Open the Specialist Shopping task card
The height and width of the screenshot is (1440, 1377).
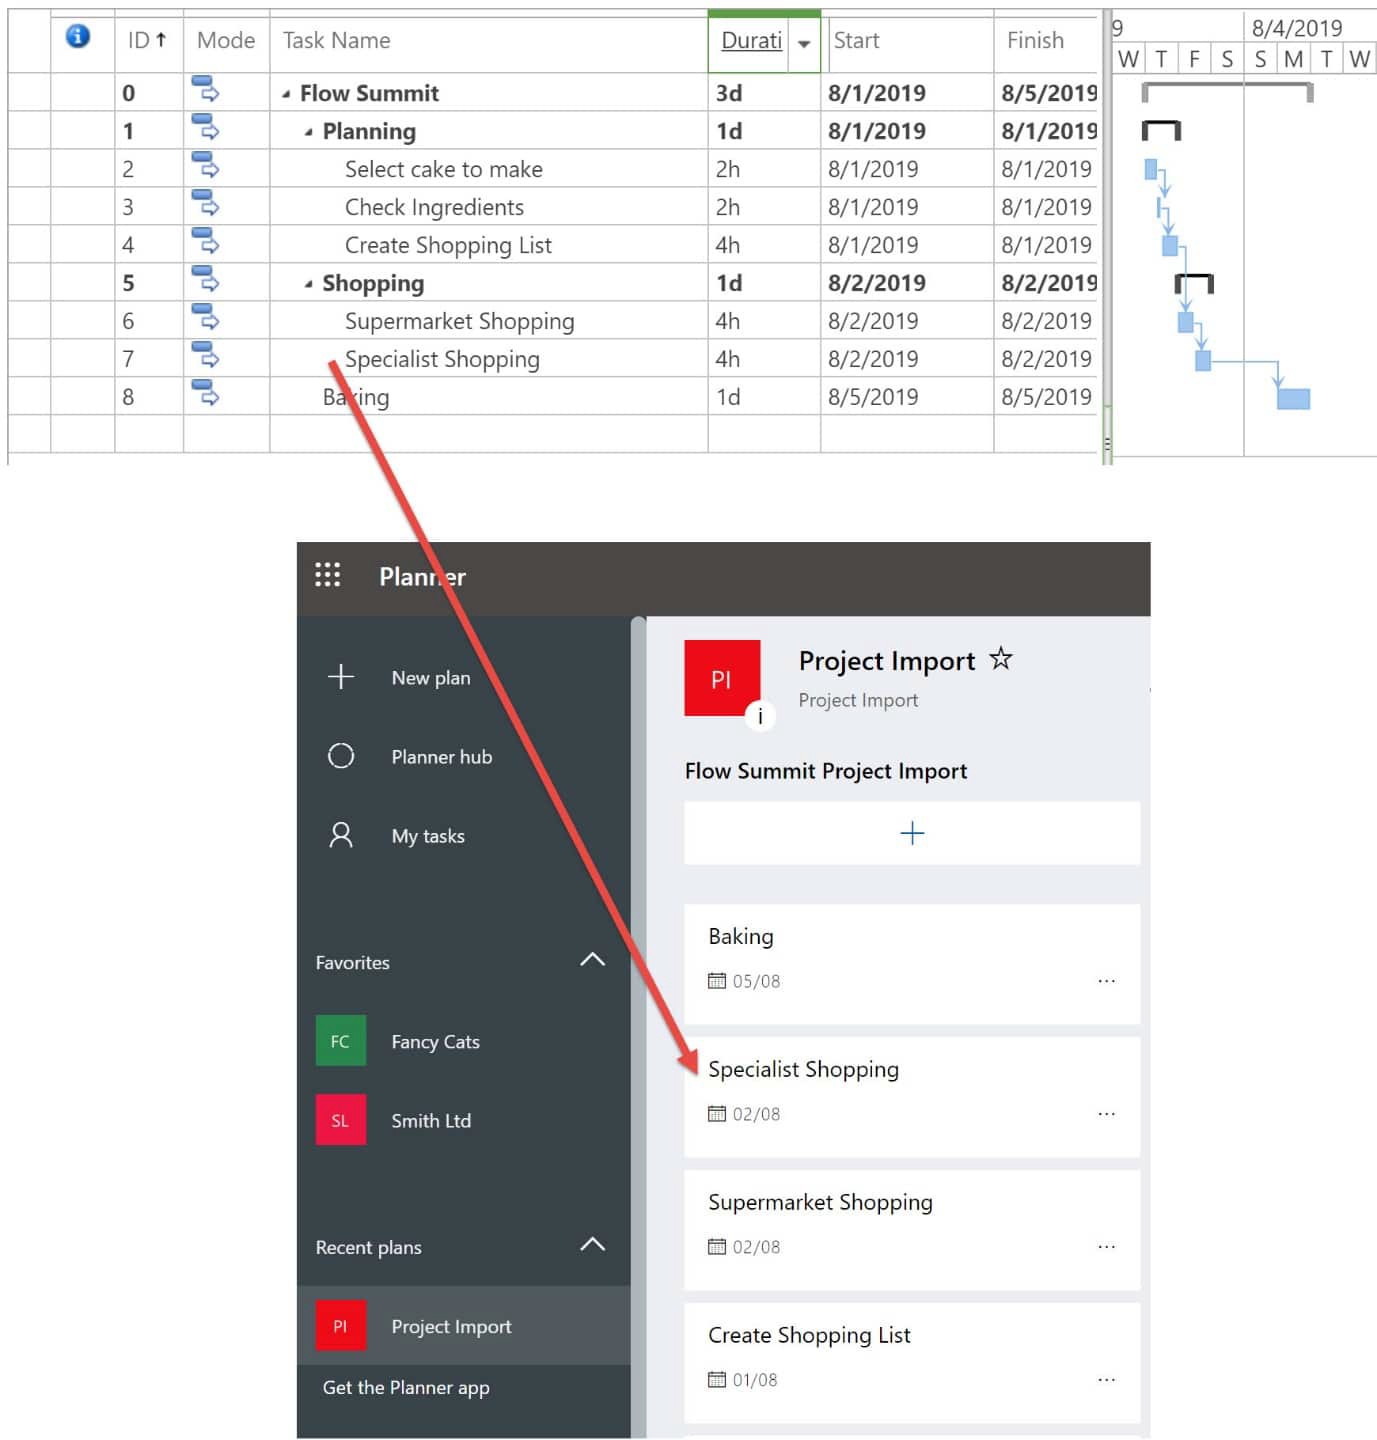(x=912, y=1097)
